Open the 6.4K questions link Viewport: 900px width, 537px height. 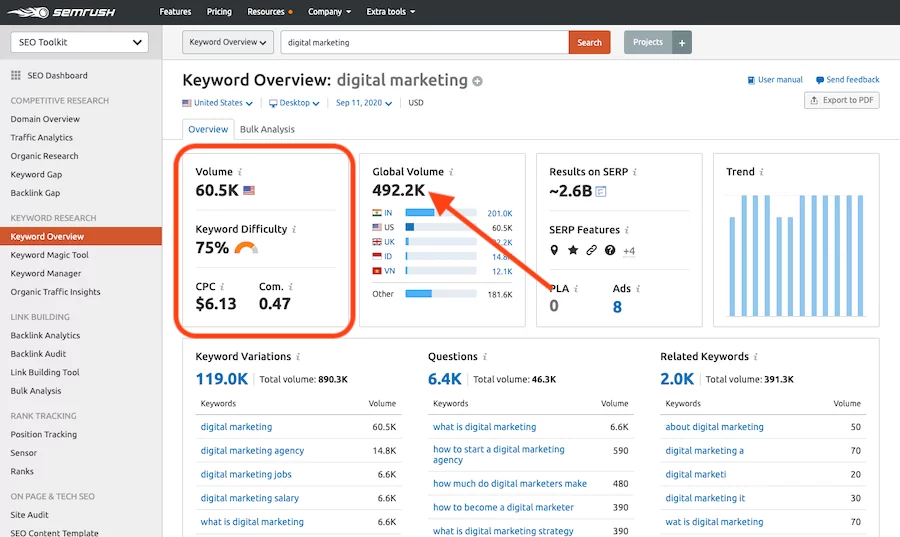(x=444, y=379)
